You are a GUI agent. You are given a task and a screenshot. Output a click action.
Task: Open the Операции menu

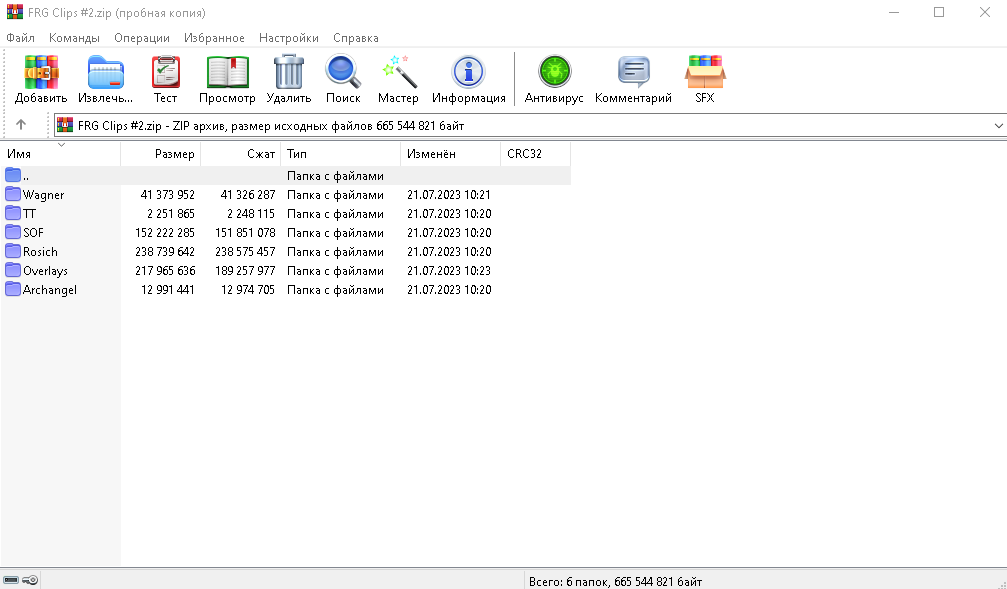coord(142,38)
